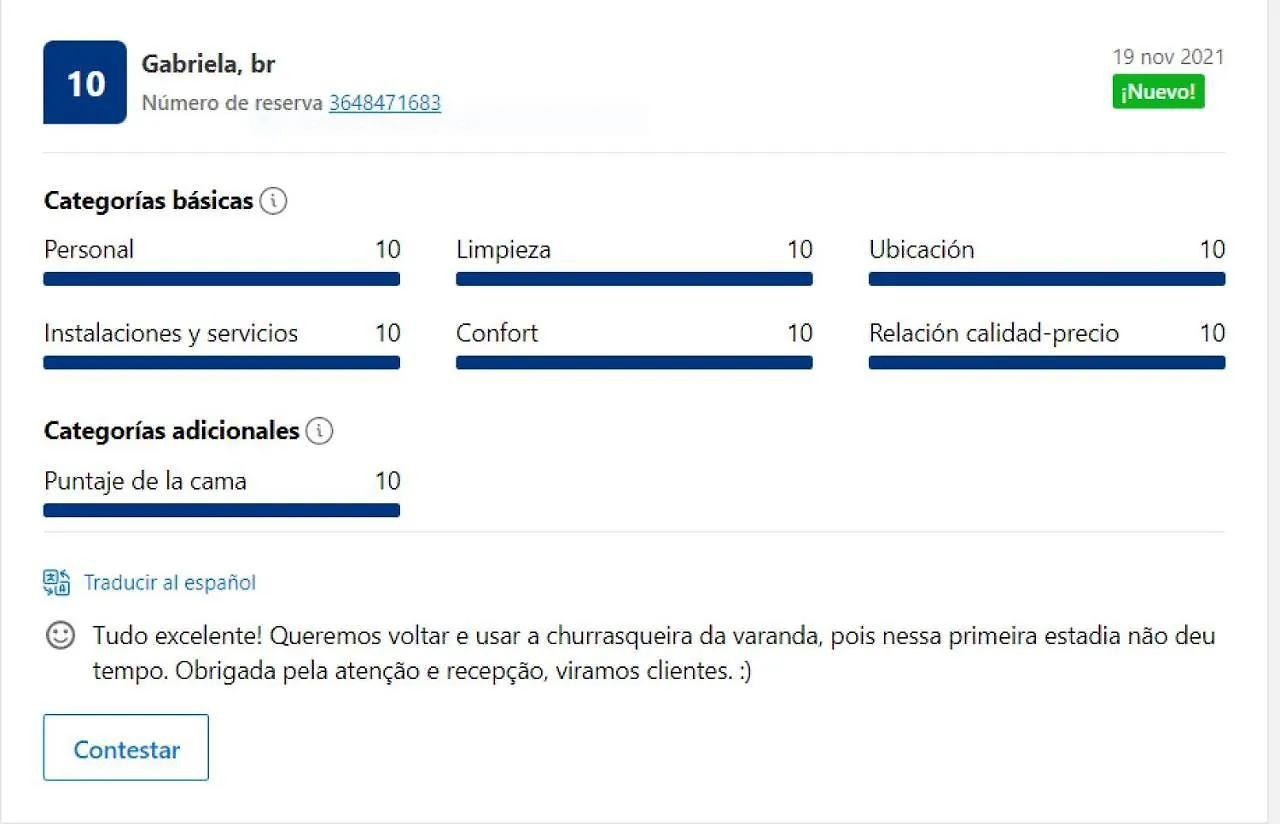Screen dimensions: 1280x824
Task: Open reservation number 3648471683 link
Action: 385,103
